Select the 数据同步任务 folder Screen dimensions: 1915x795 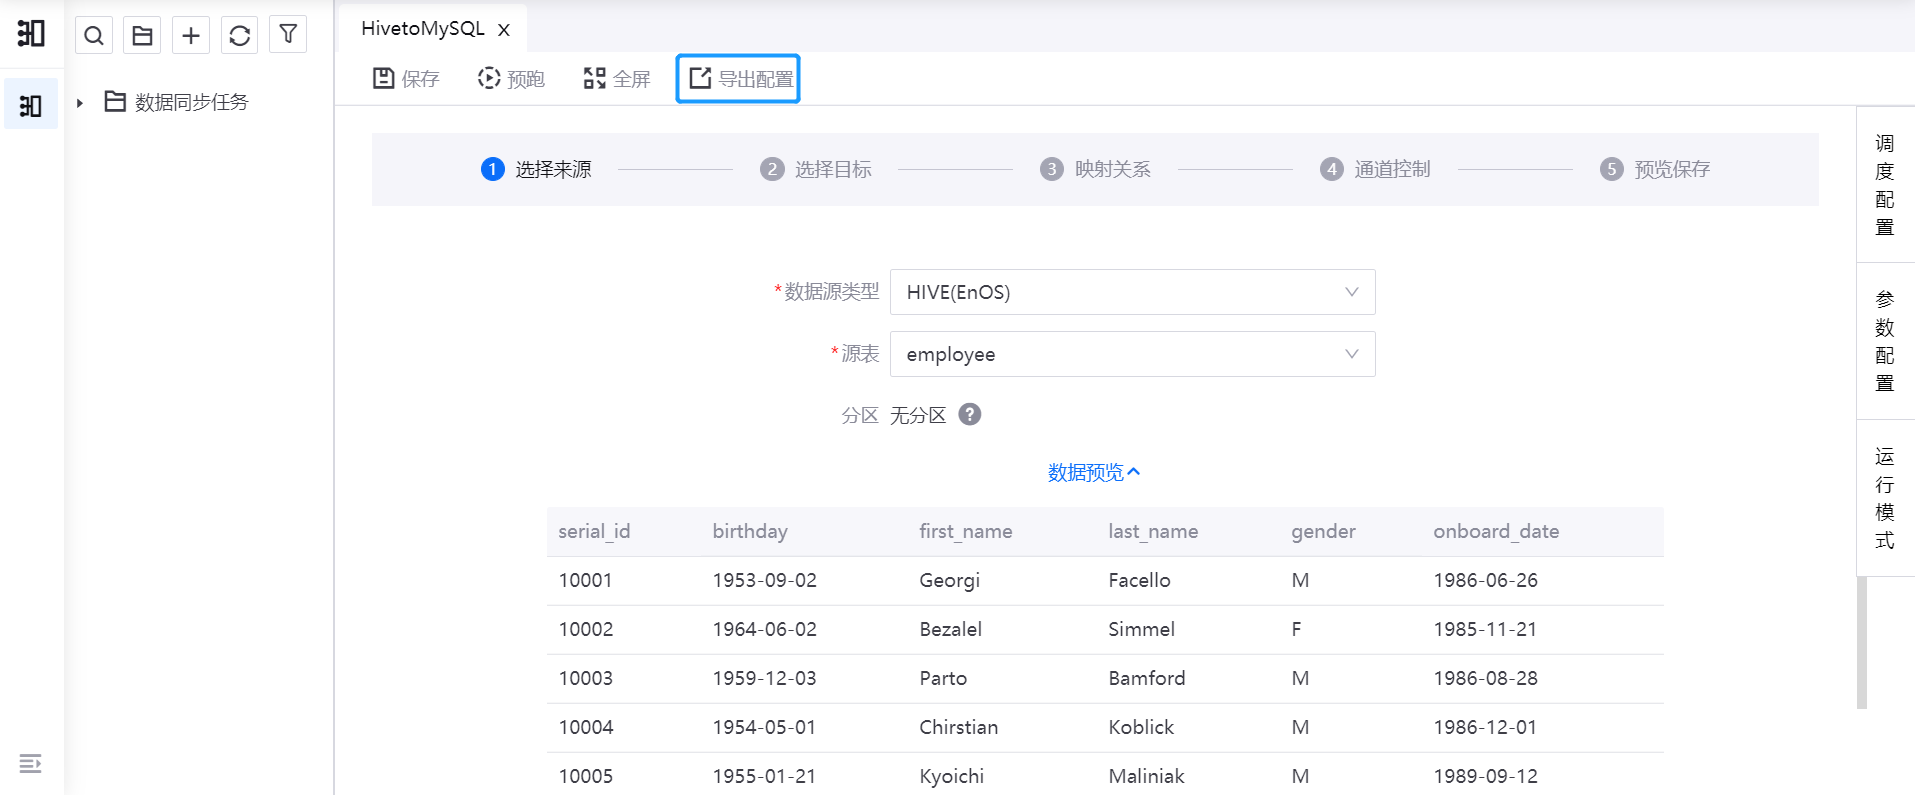177,102
